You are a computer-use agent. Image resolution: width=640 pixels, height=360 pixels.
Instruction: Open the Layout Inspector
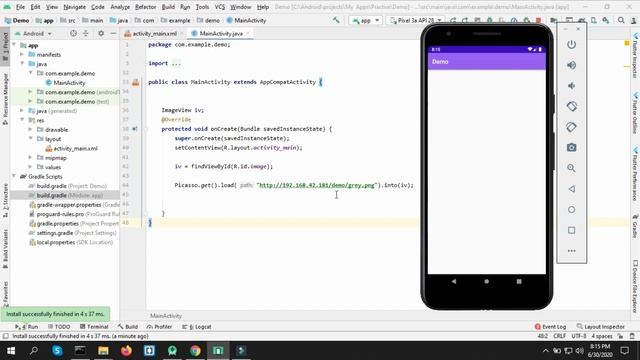click(600, 327)
